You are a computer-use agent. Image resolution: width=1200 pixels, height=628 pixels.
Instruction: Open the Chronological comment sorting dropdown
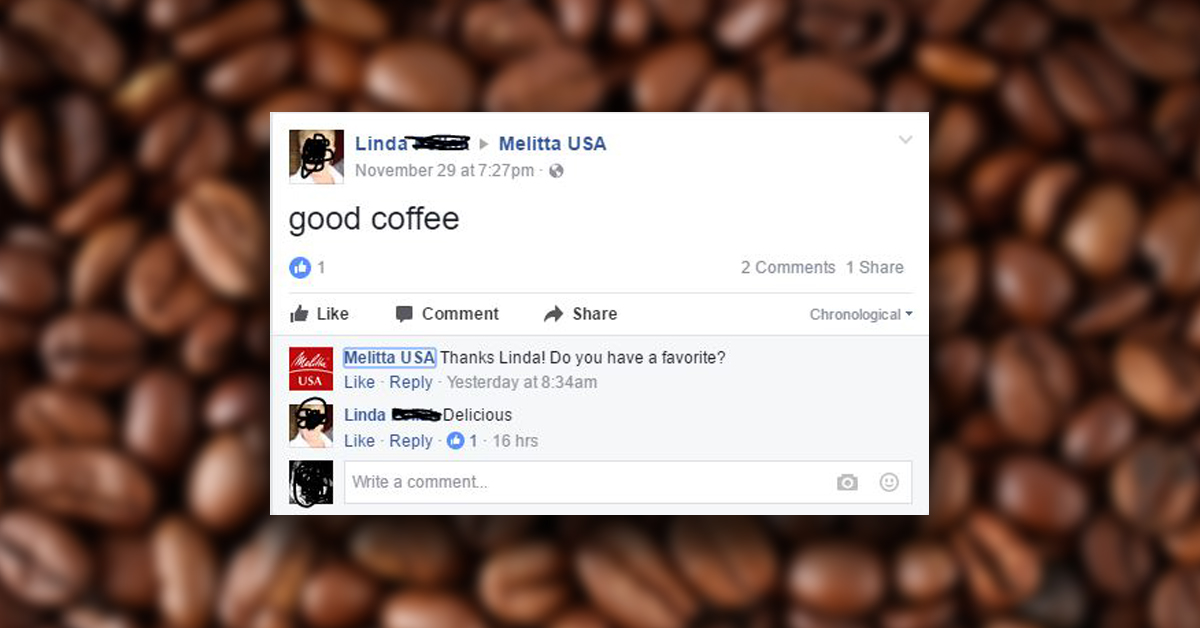click(861, 314)
